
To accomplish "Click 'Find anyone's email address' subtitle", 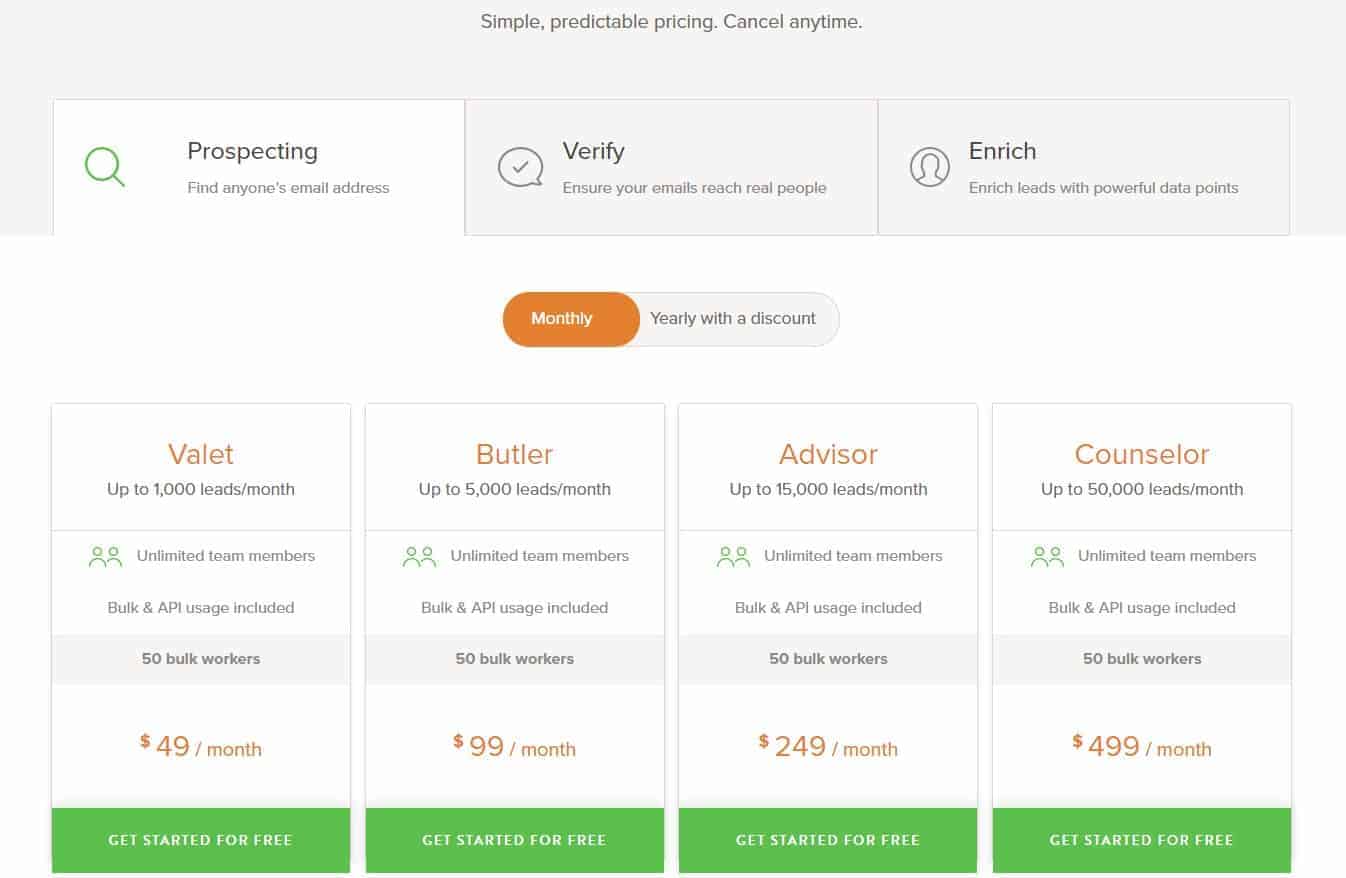I will click(x=289, y=188).
